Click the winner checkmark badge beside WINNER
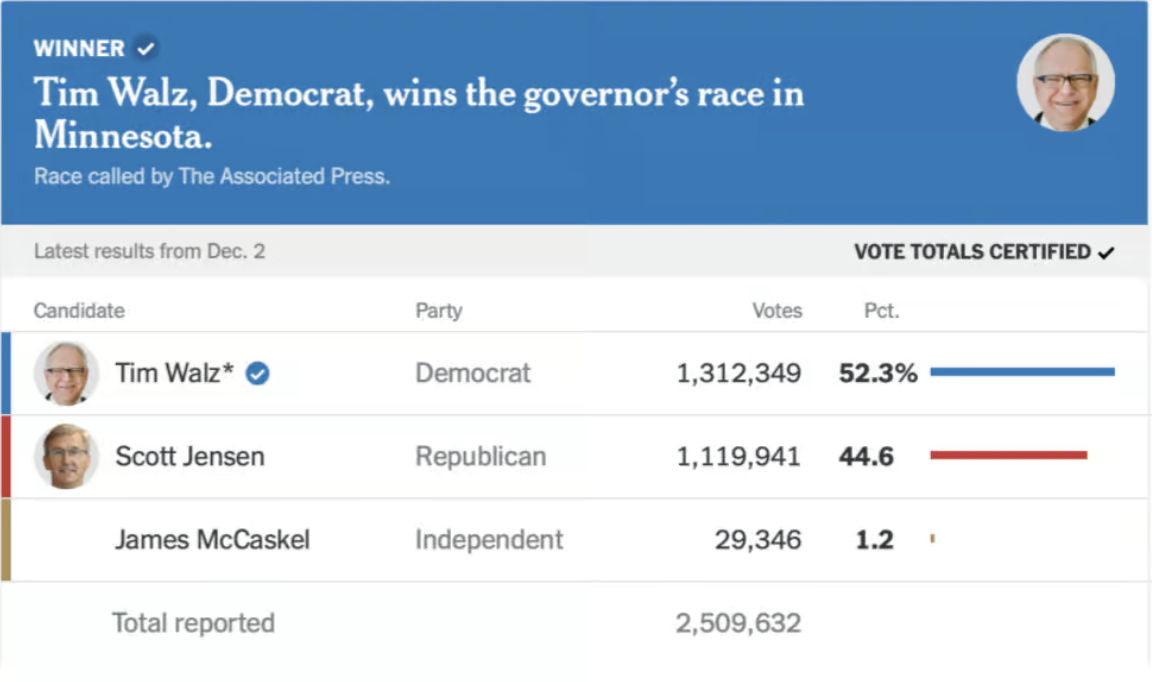 [146, 48]
